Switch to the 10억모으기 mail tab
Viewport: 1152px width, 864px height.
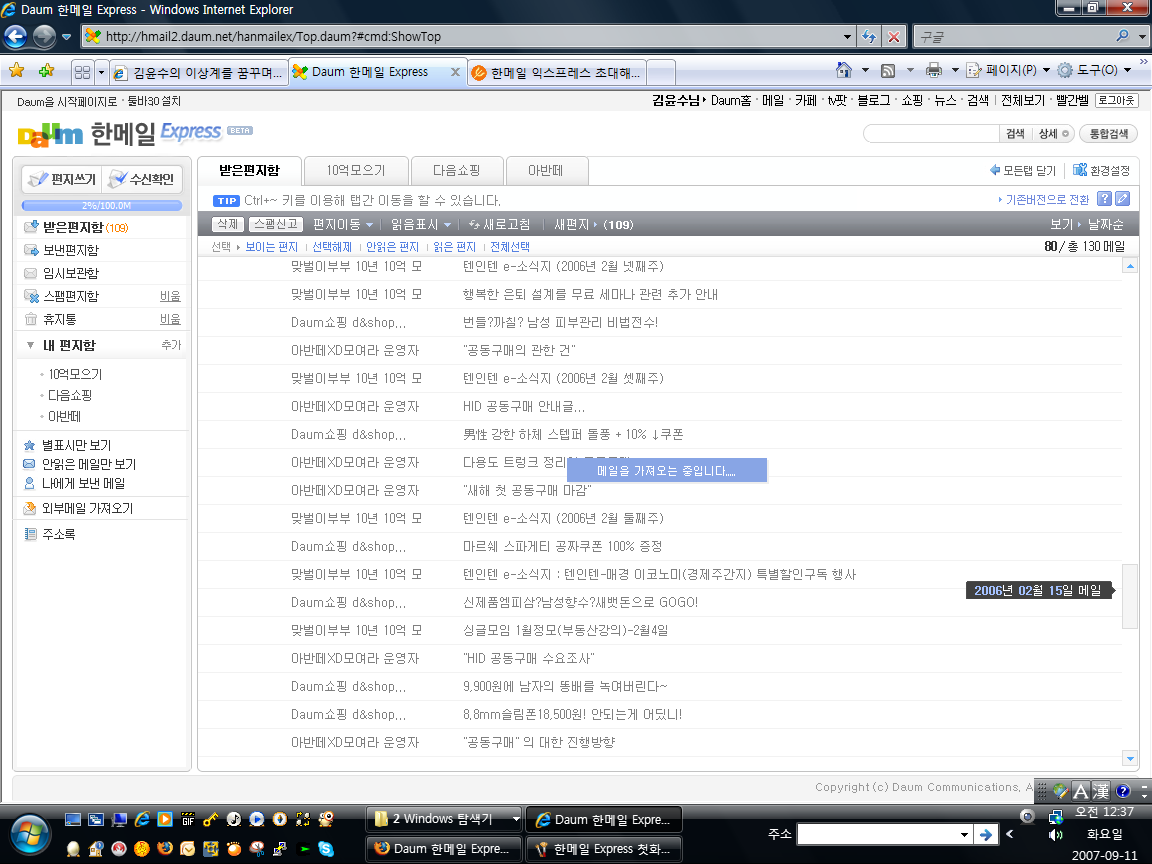(x=356, y=170)
